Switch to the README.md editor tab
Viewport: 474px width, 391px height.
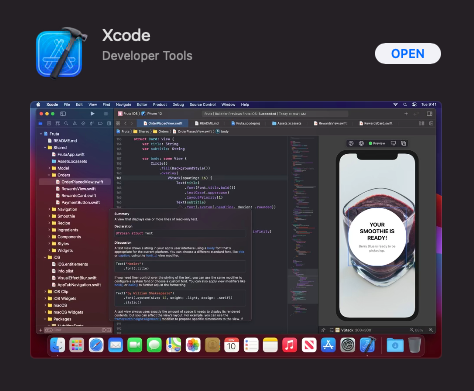point(207,123)
